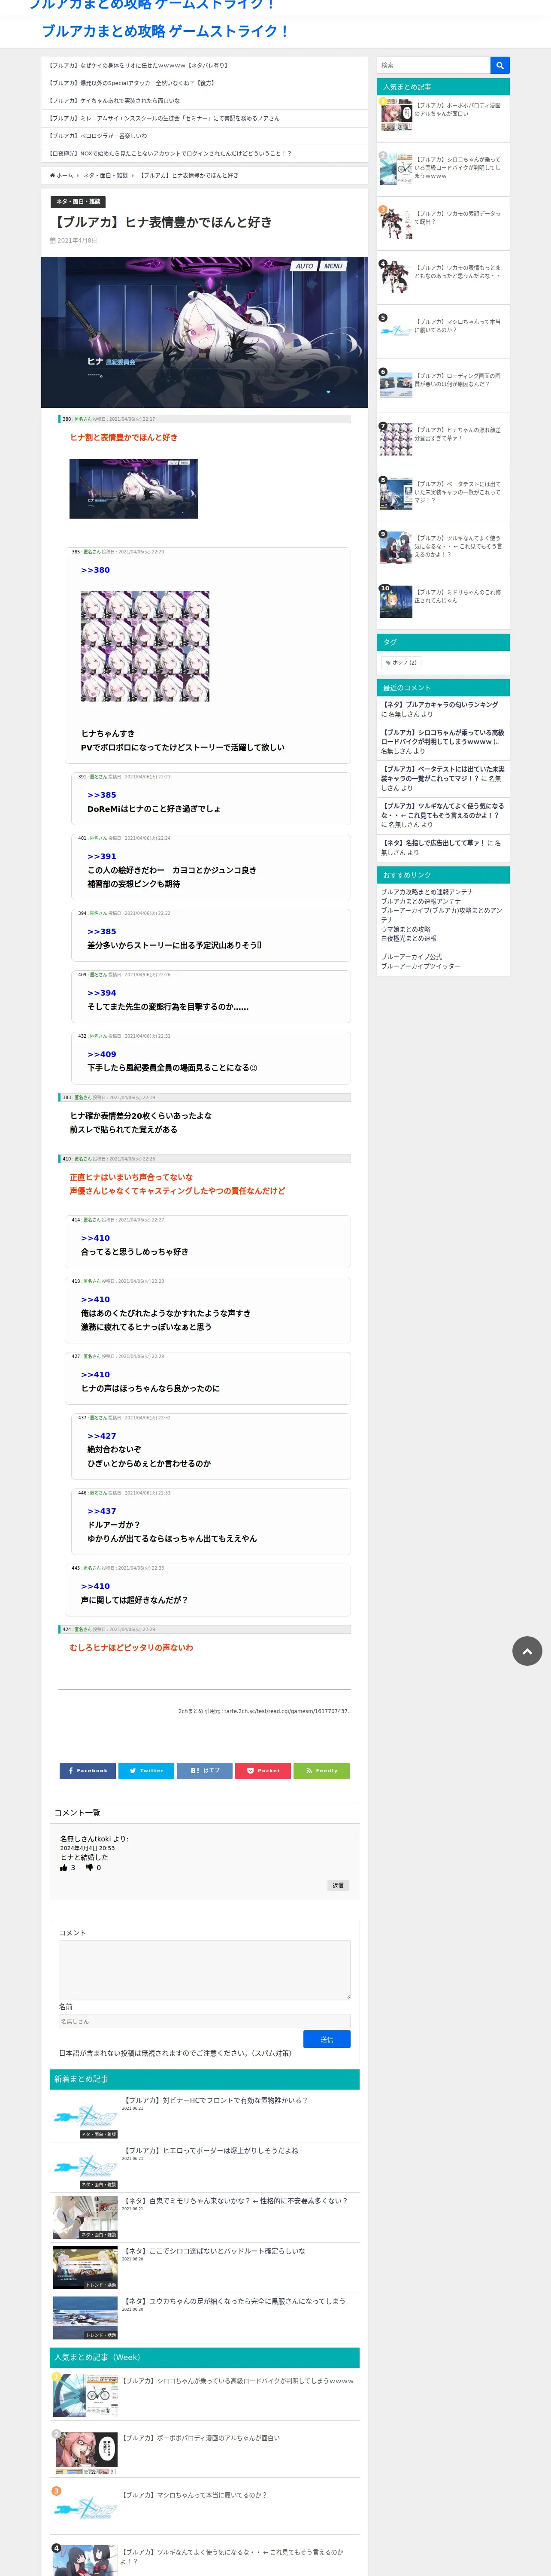Open the ticker link なぜケイの身体をリオに任せたwwwww
The height and width of the screenshot is (2576, 551).
[x=138, y=65]
